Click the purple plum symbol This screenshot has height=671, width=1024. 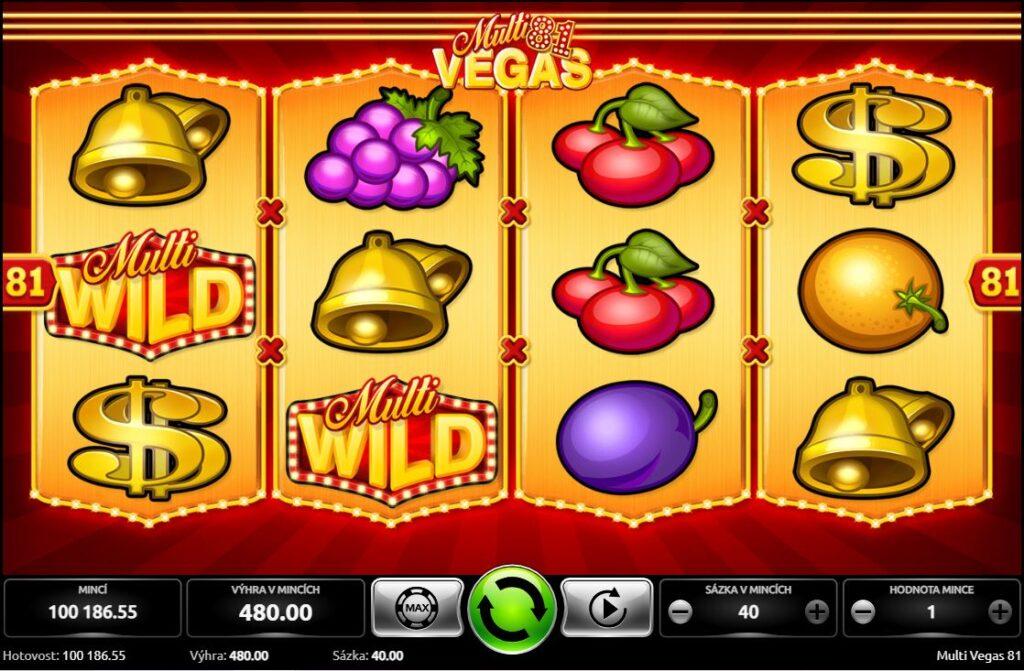pos(636,437)
